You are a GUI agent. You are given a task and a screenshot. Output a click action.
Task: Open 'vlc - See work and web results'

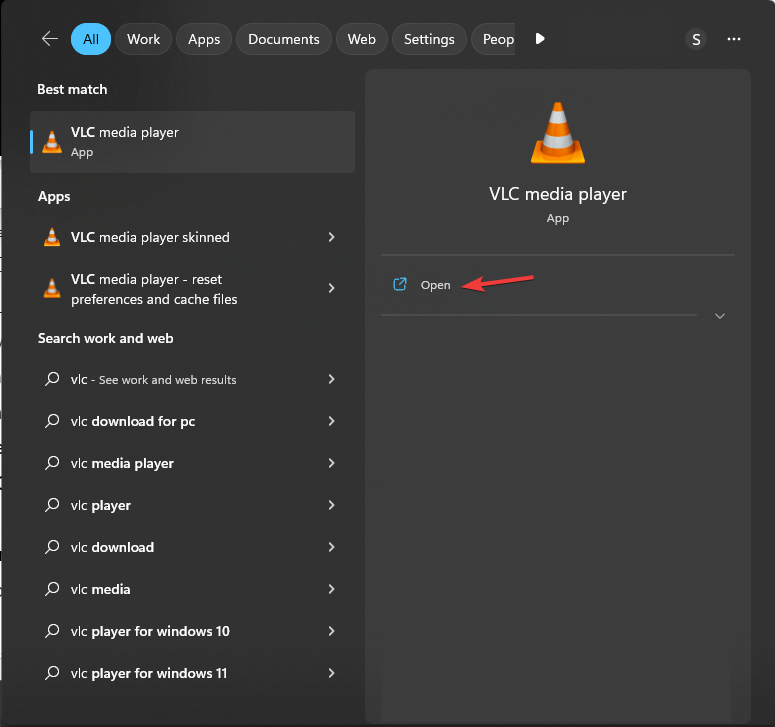(192, 379)
